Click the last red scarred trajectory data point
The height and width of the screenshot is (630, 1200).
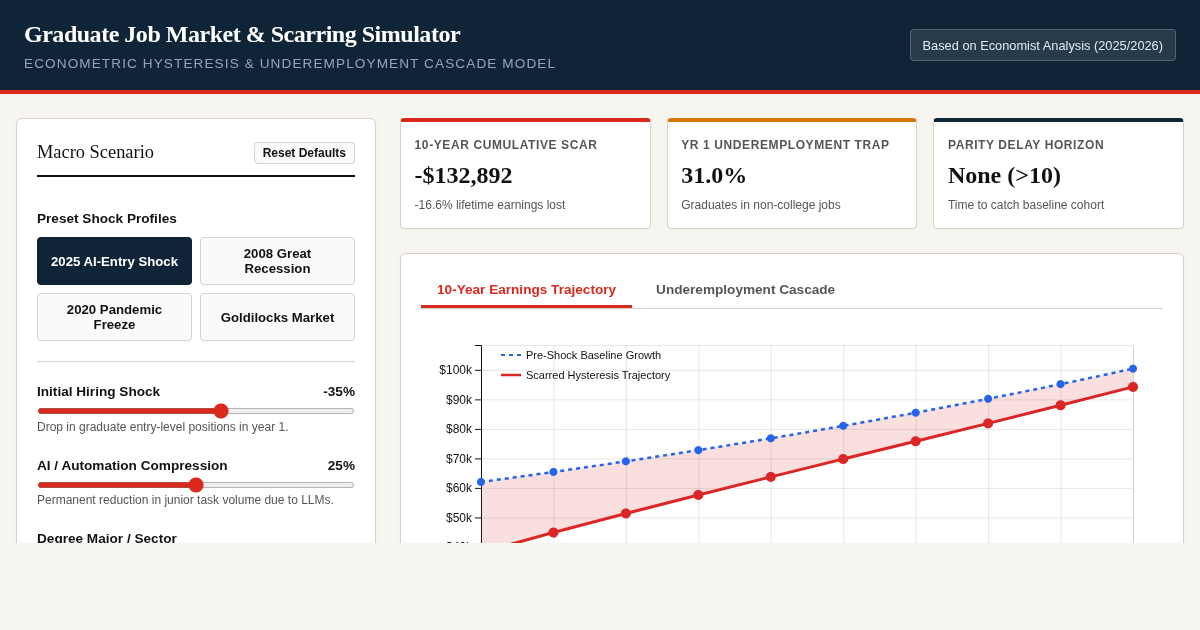coord(1133,387)
